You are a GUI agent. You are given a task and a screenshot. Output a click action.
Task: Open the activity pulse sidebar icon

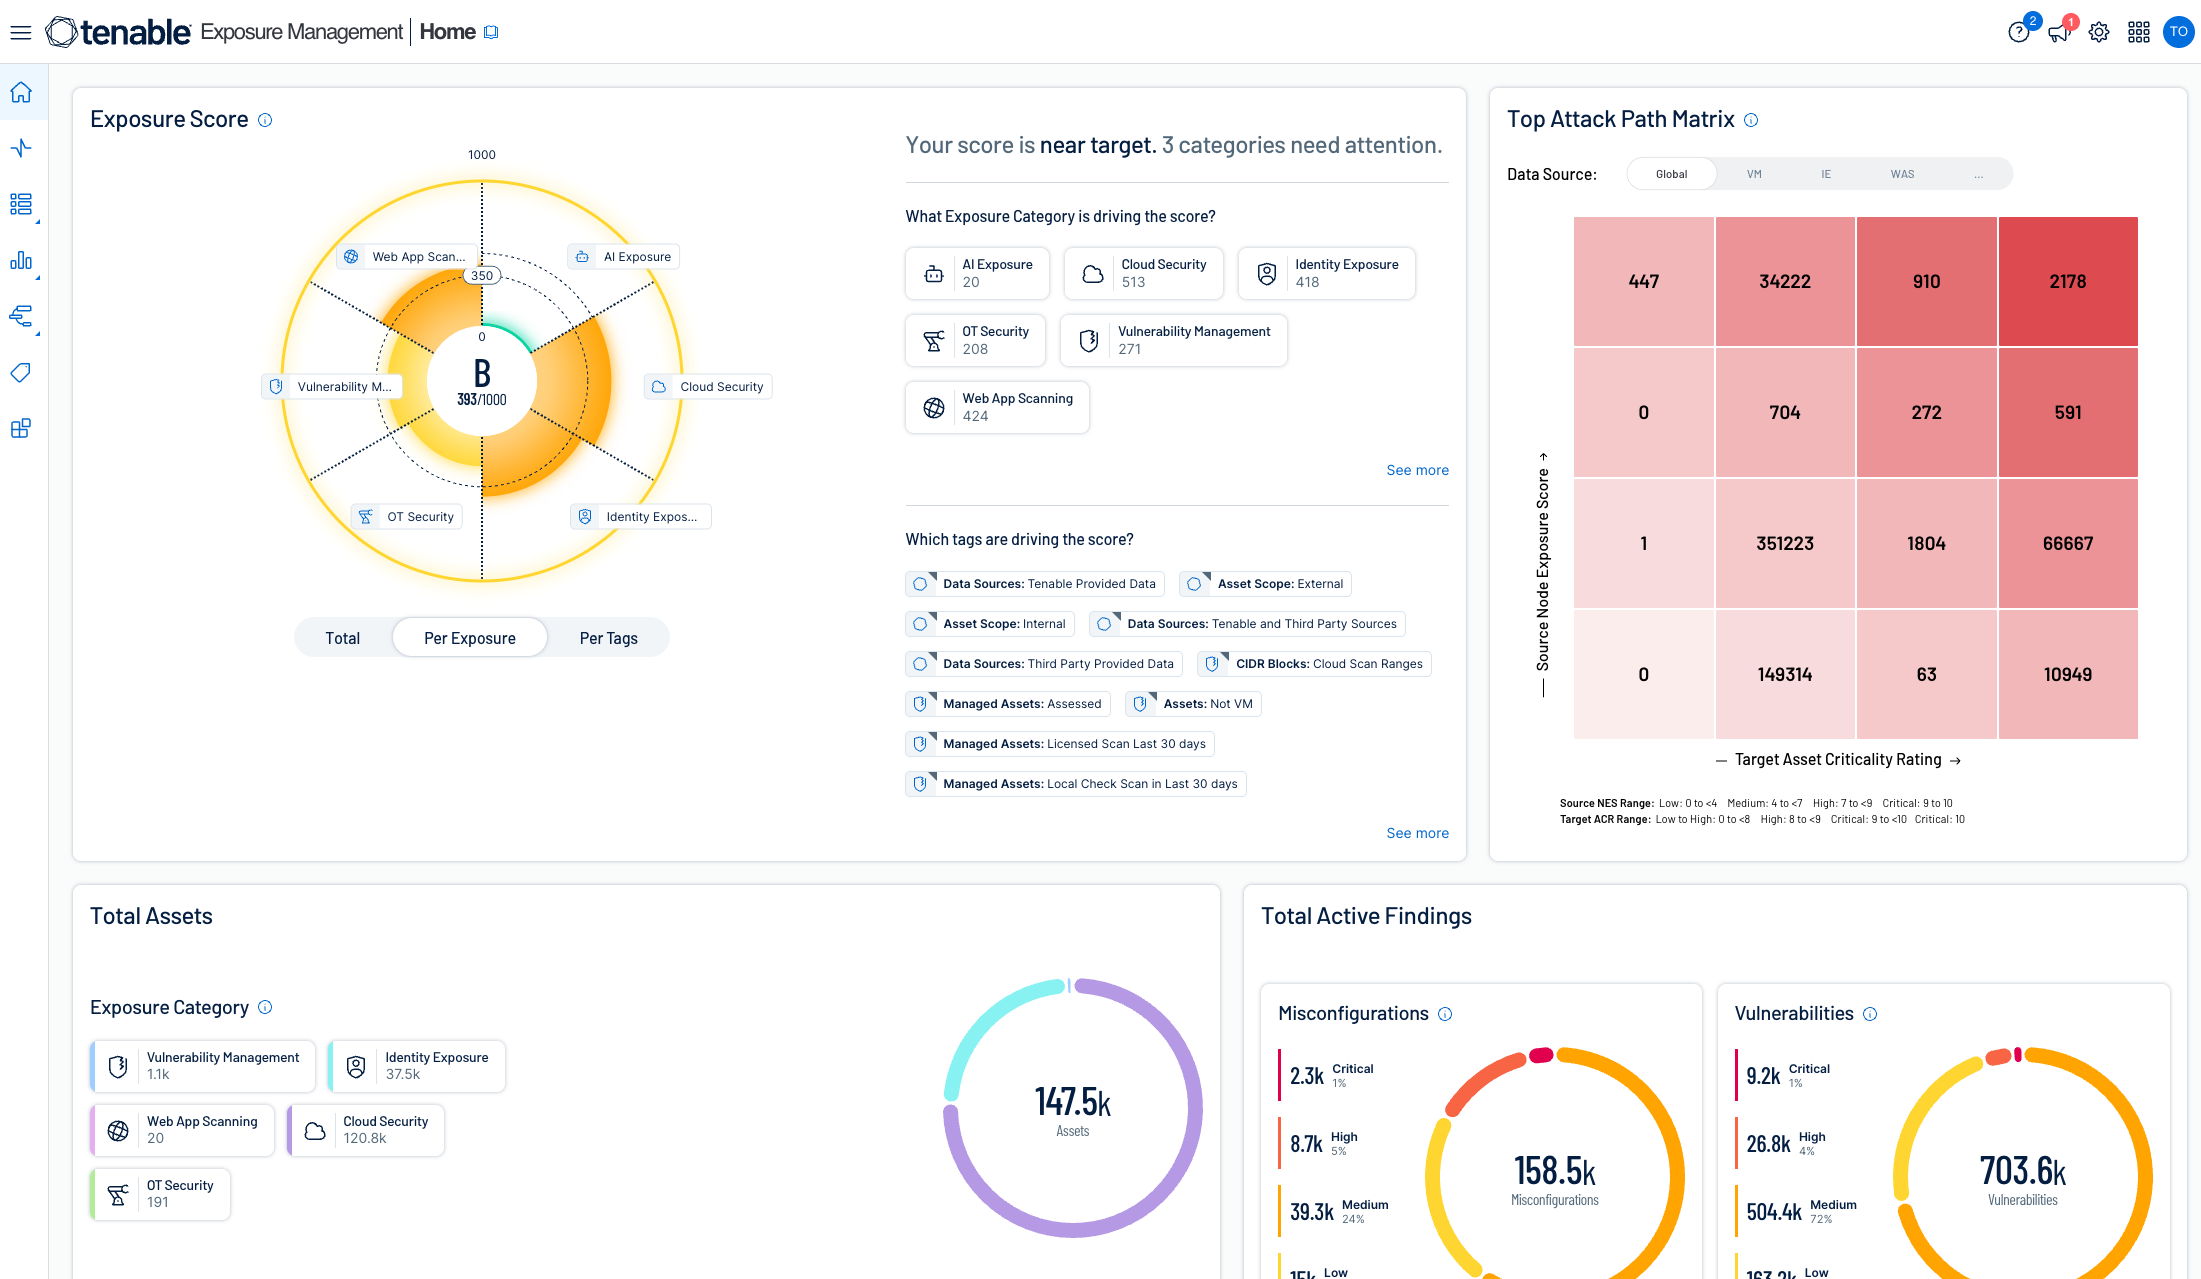pyautogui.click(x=21, y=149)
